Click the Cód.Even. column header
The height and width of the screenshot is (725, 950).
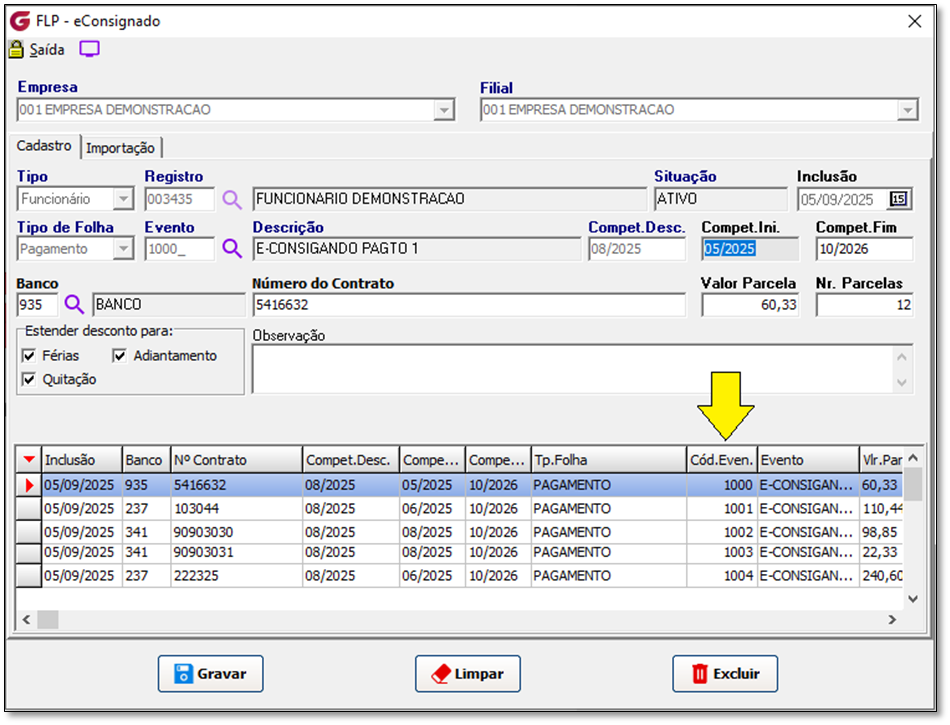[x=722, y=460]
